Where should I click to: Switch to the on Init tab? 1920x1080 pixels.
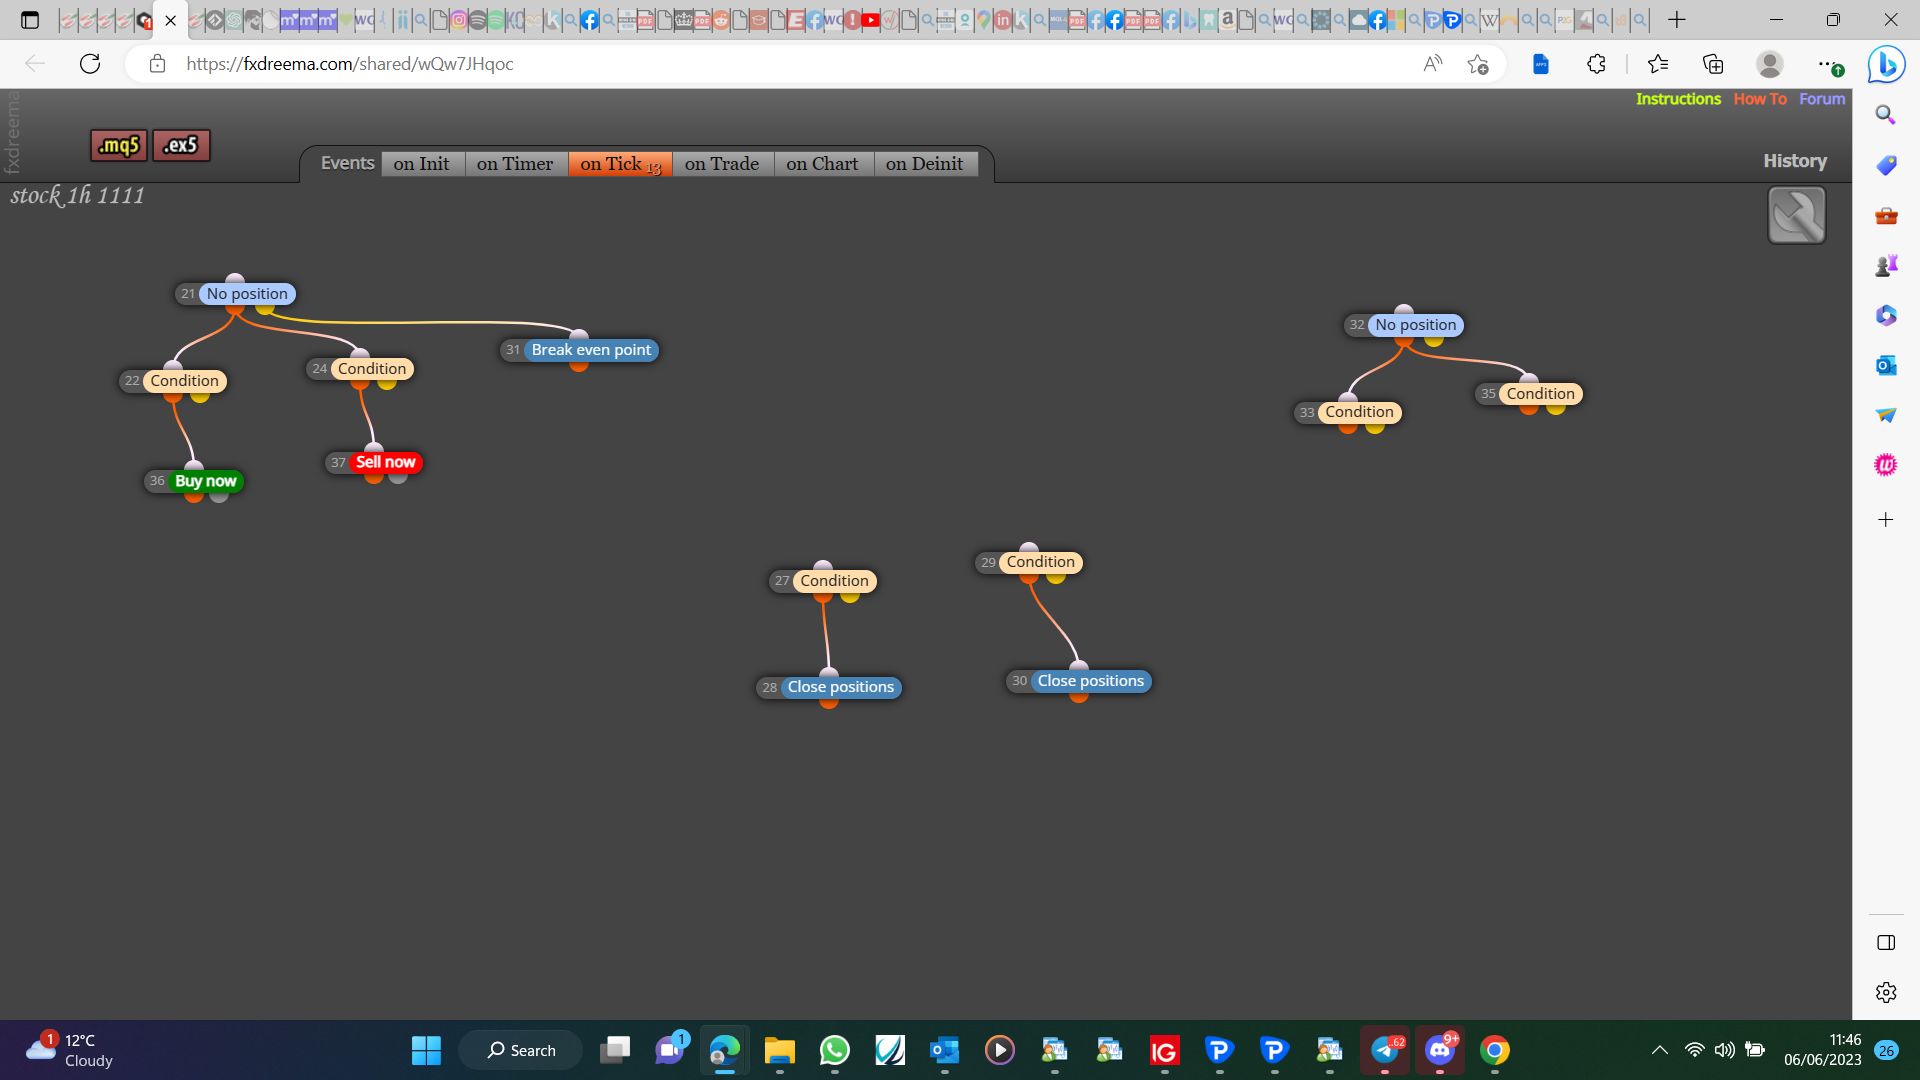pyautogui.click(x=421, y=164)
